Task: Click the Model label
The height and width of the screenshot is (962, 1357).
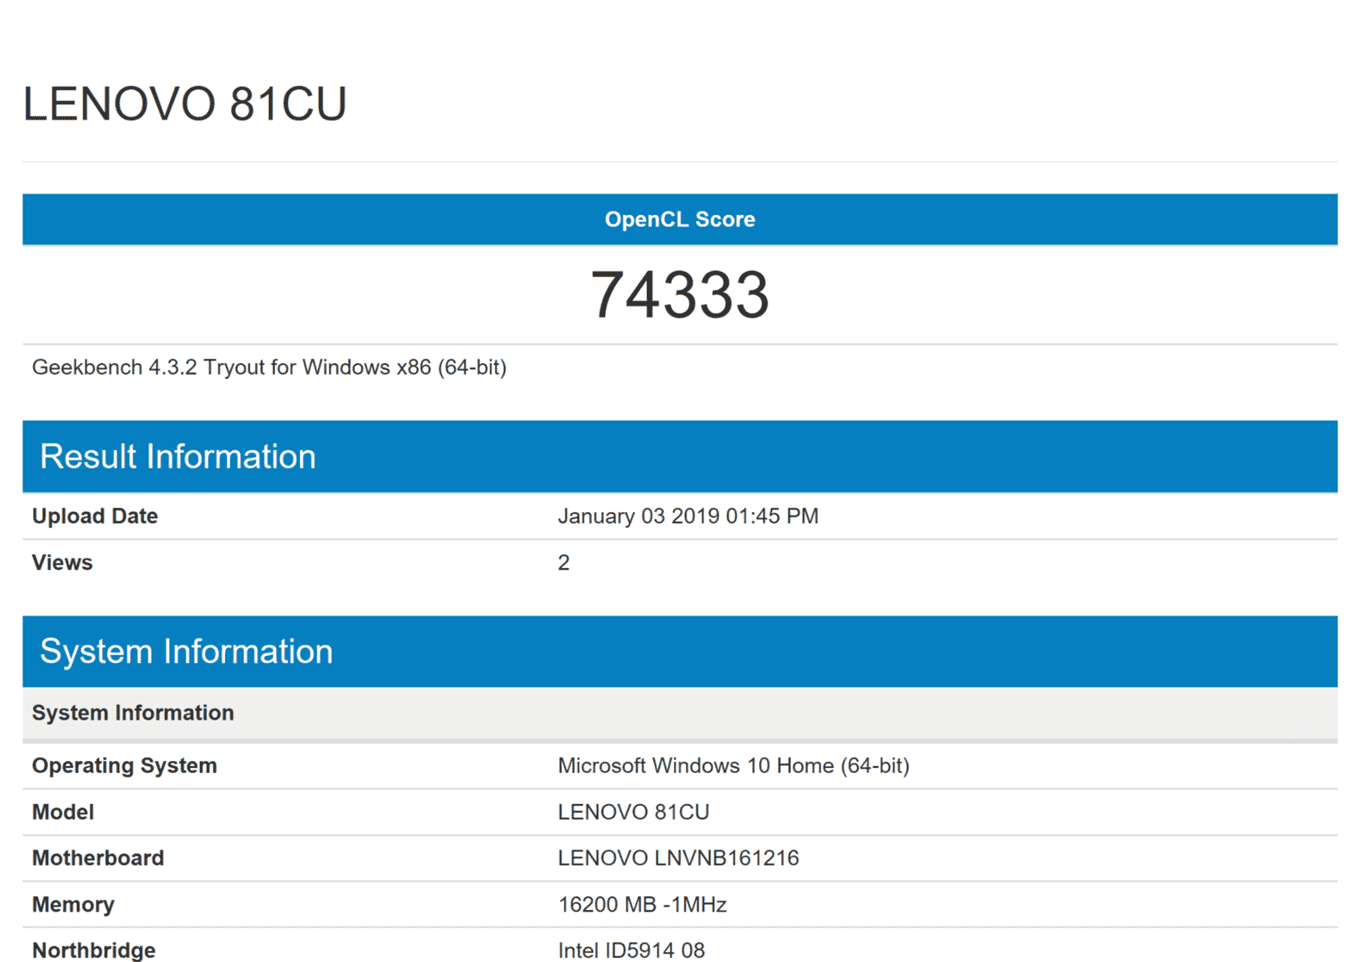Action: coord(63,812)
